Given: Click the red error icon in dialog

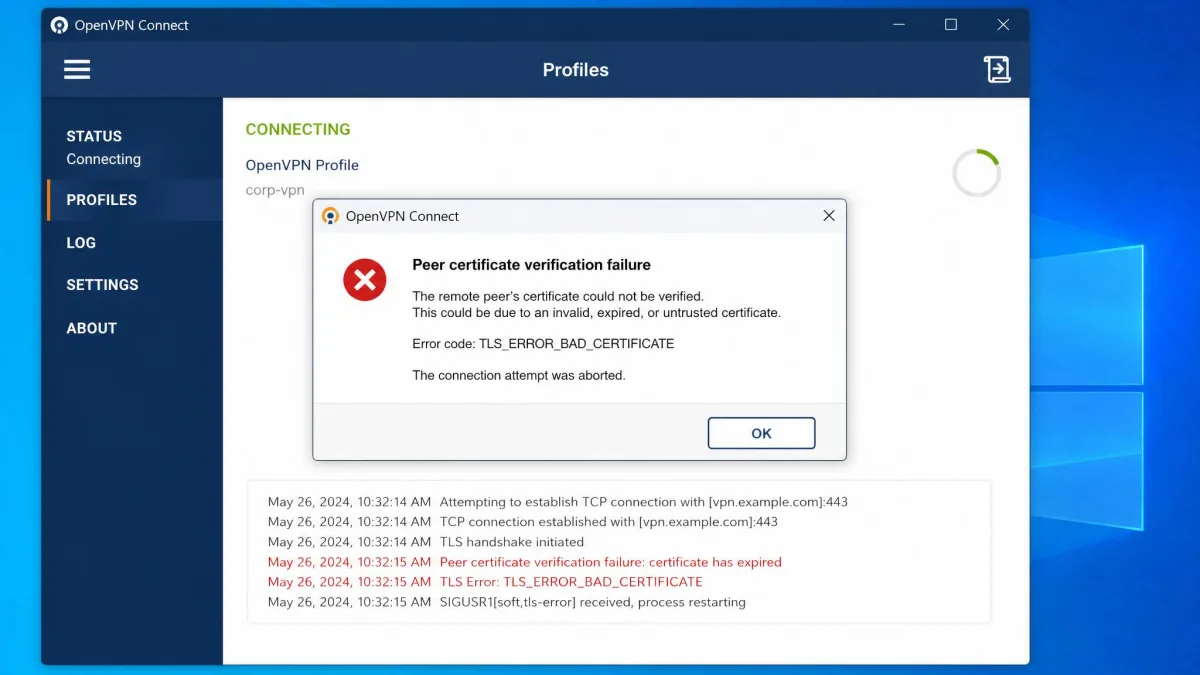Looking at the screenshot, I should [x=365, y=280].
